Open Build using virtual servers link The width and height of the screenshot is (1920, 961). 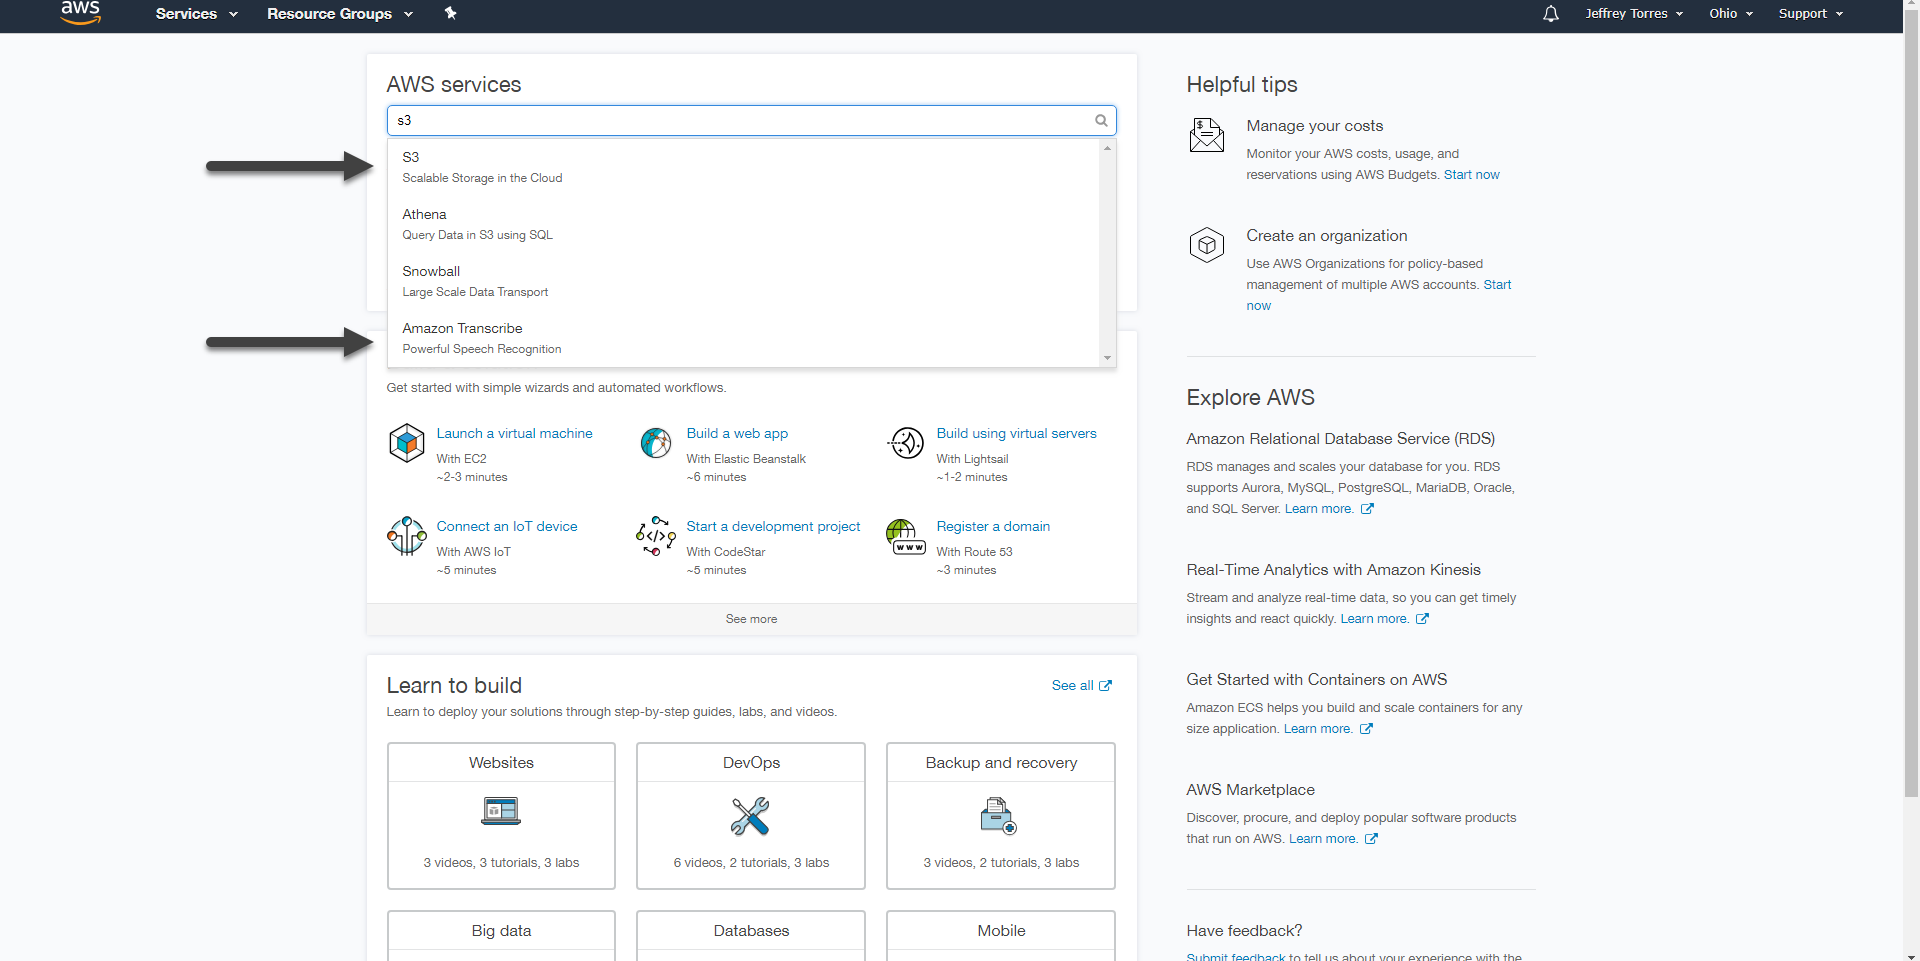[1016, 433]
